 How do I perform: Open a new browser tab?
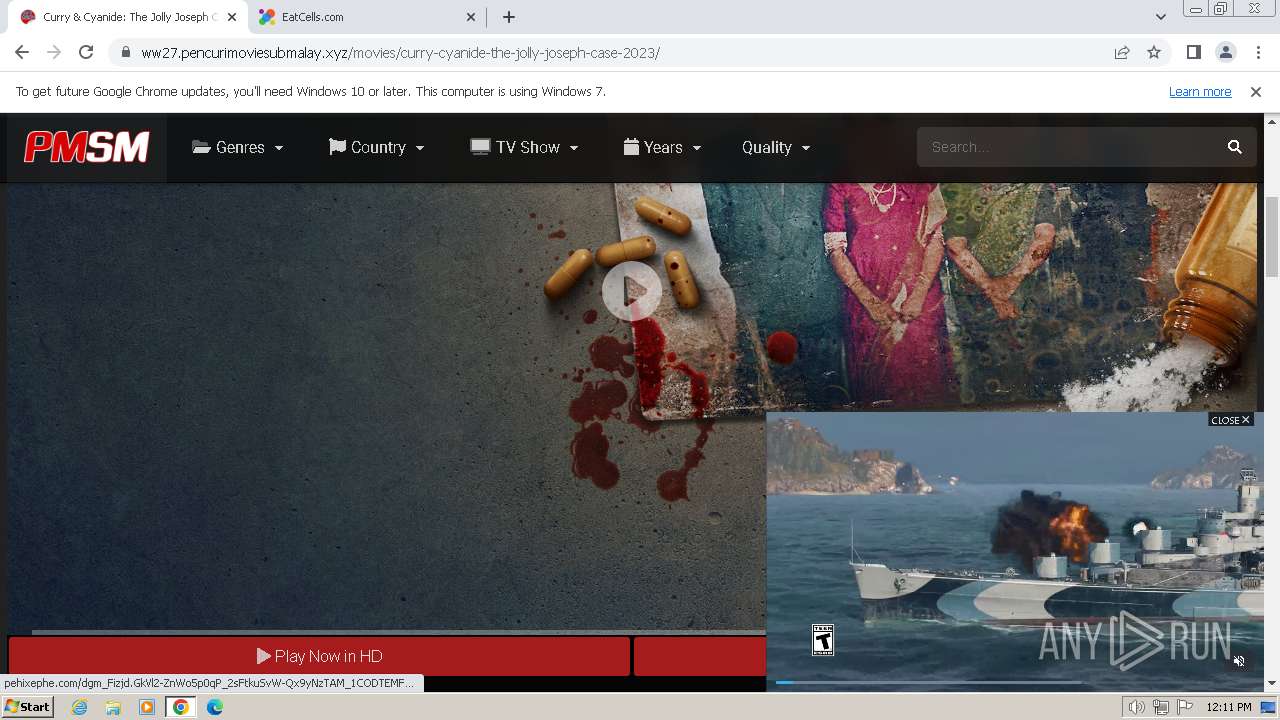pos(509,17)
